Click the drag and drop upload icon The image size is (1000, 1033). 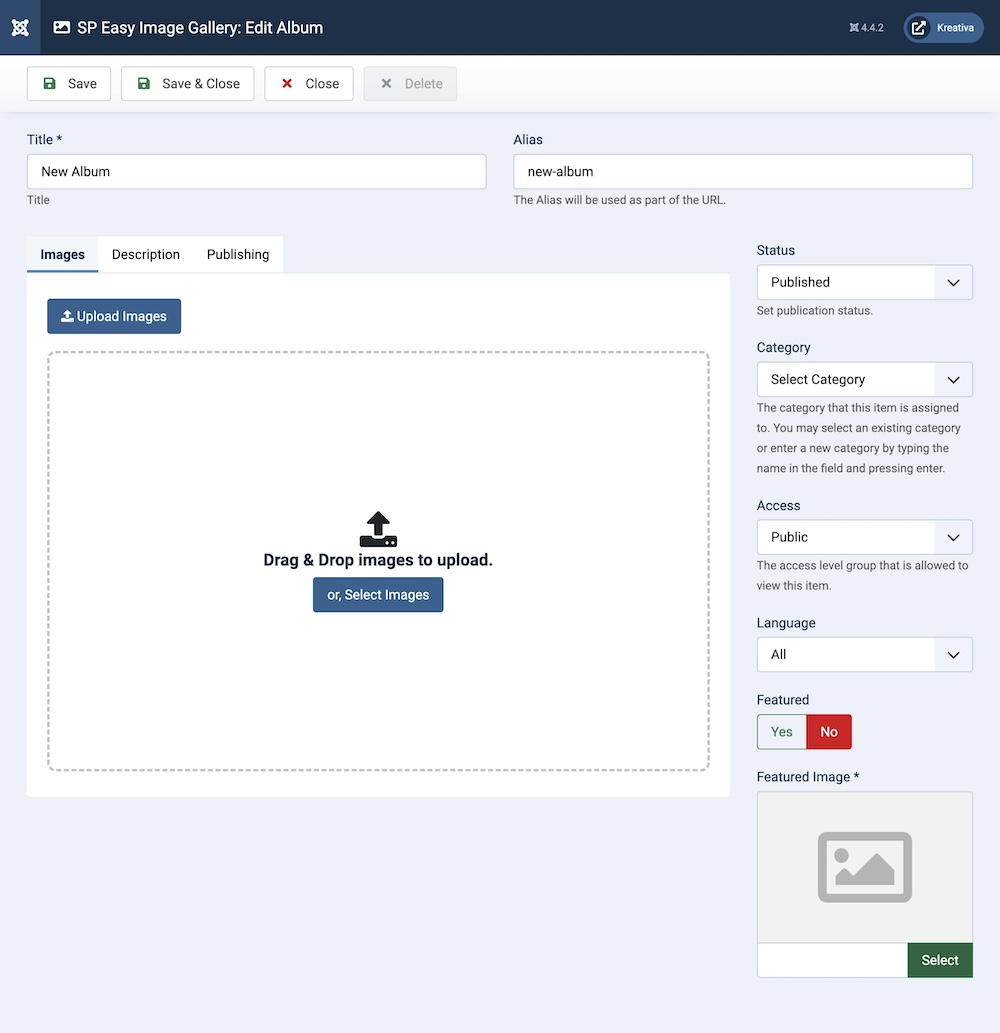378,529
